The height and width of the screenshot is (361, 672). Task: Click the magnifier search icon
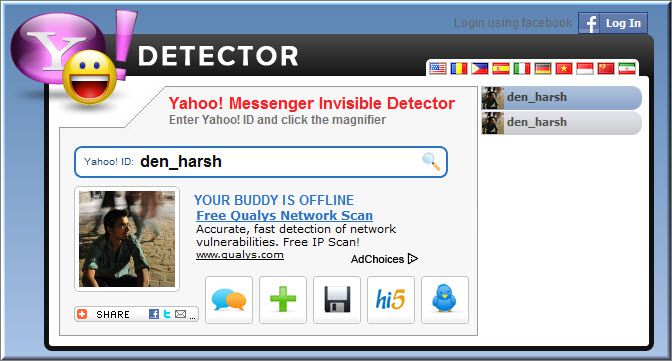point(431,162)
